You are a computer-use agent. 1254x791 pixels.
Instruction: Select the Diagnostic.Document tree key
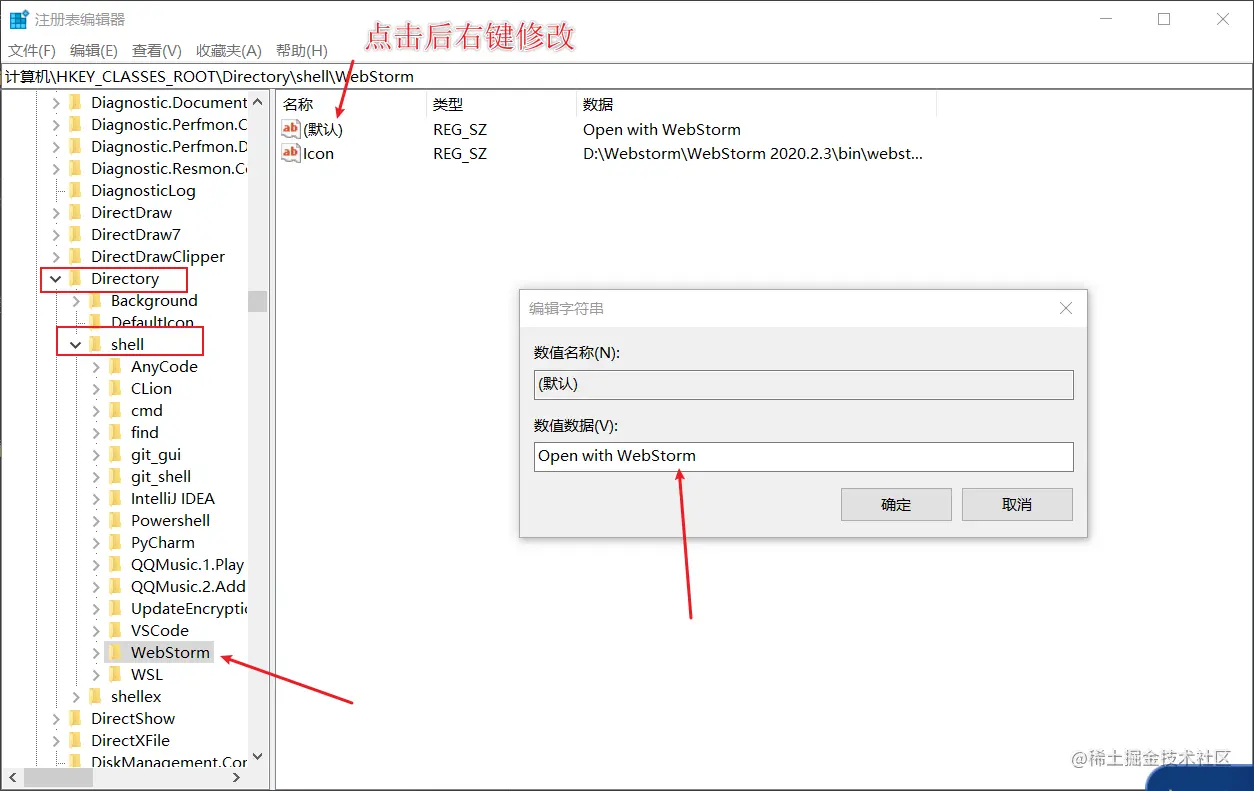coord(168,102)
